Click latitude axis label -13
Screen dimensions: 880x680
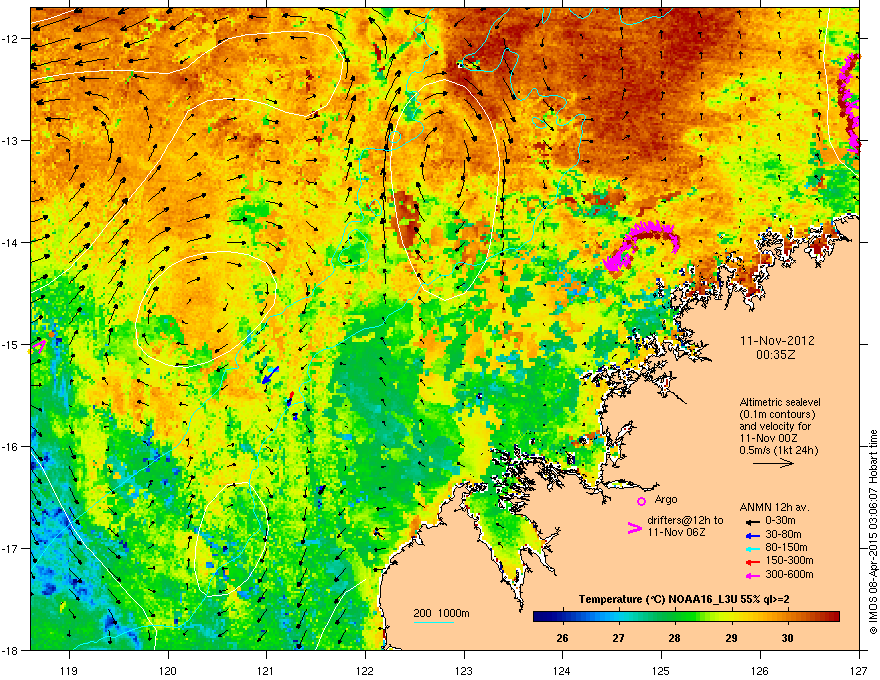click(x=11, y=140)
